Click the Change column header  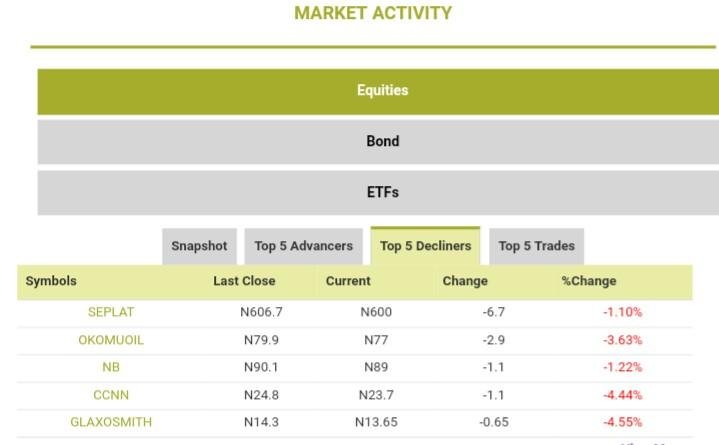click(465, 281)
